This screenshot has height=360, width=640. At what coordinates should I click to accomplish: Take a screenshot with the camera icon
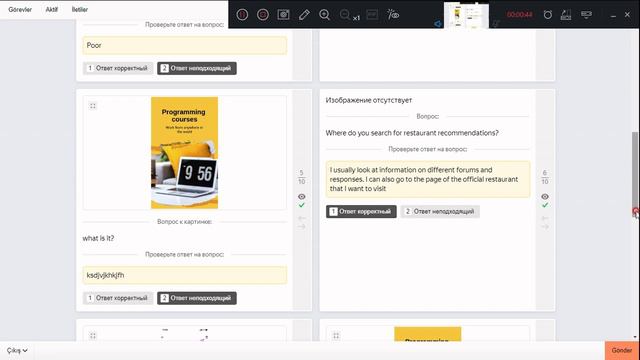[283, 15]
